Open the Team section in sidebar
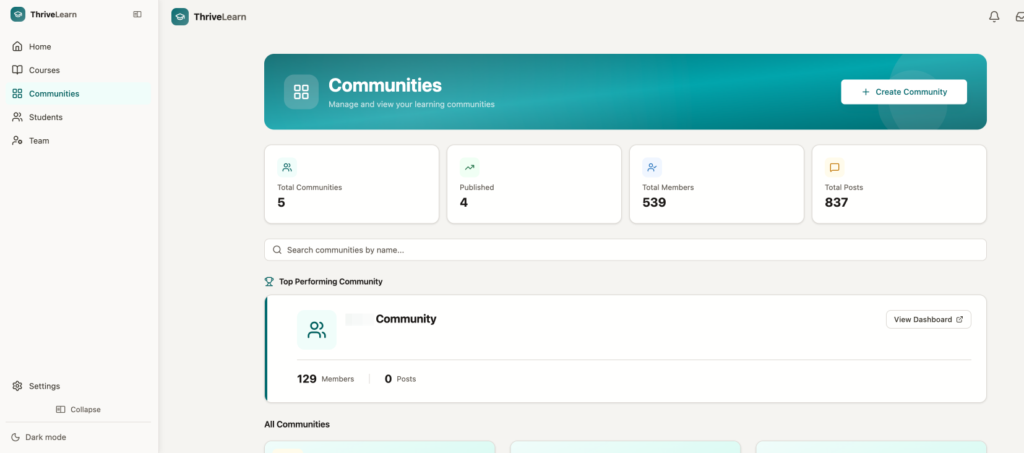The width and height of the screenshot is (1024, 453). coord(39,141)
